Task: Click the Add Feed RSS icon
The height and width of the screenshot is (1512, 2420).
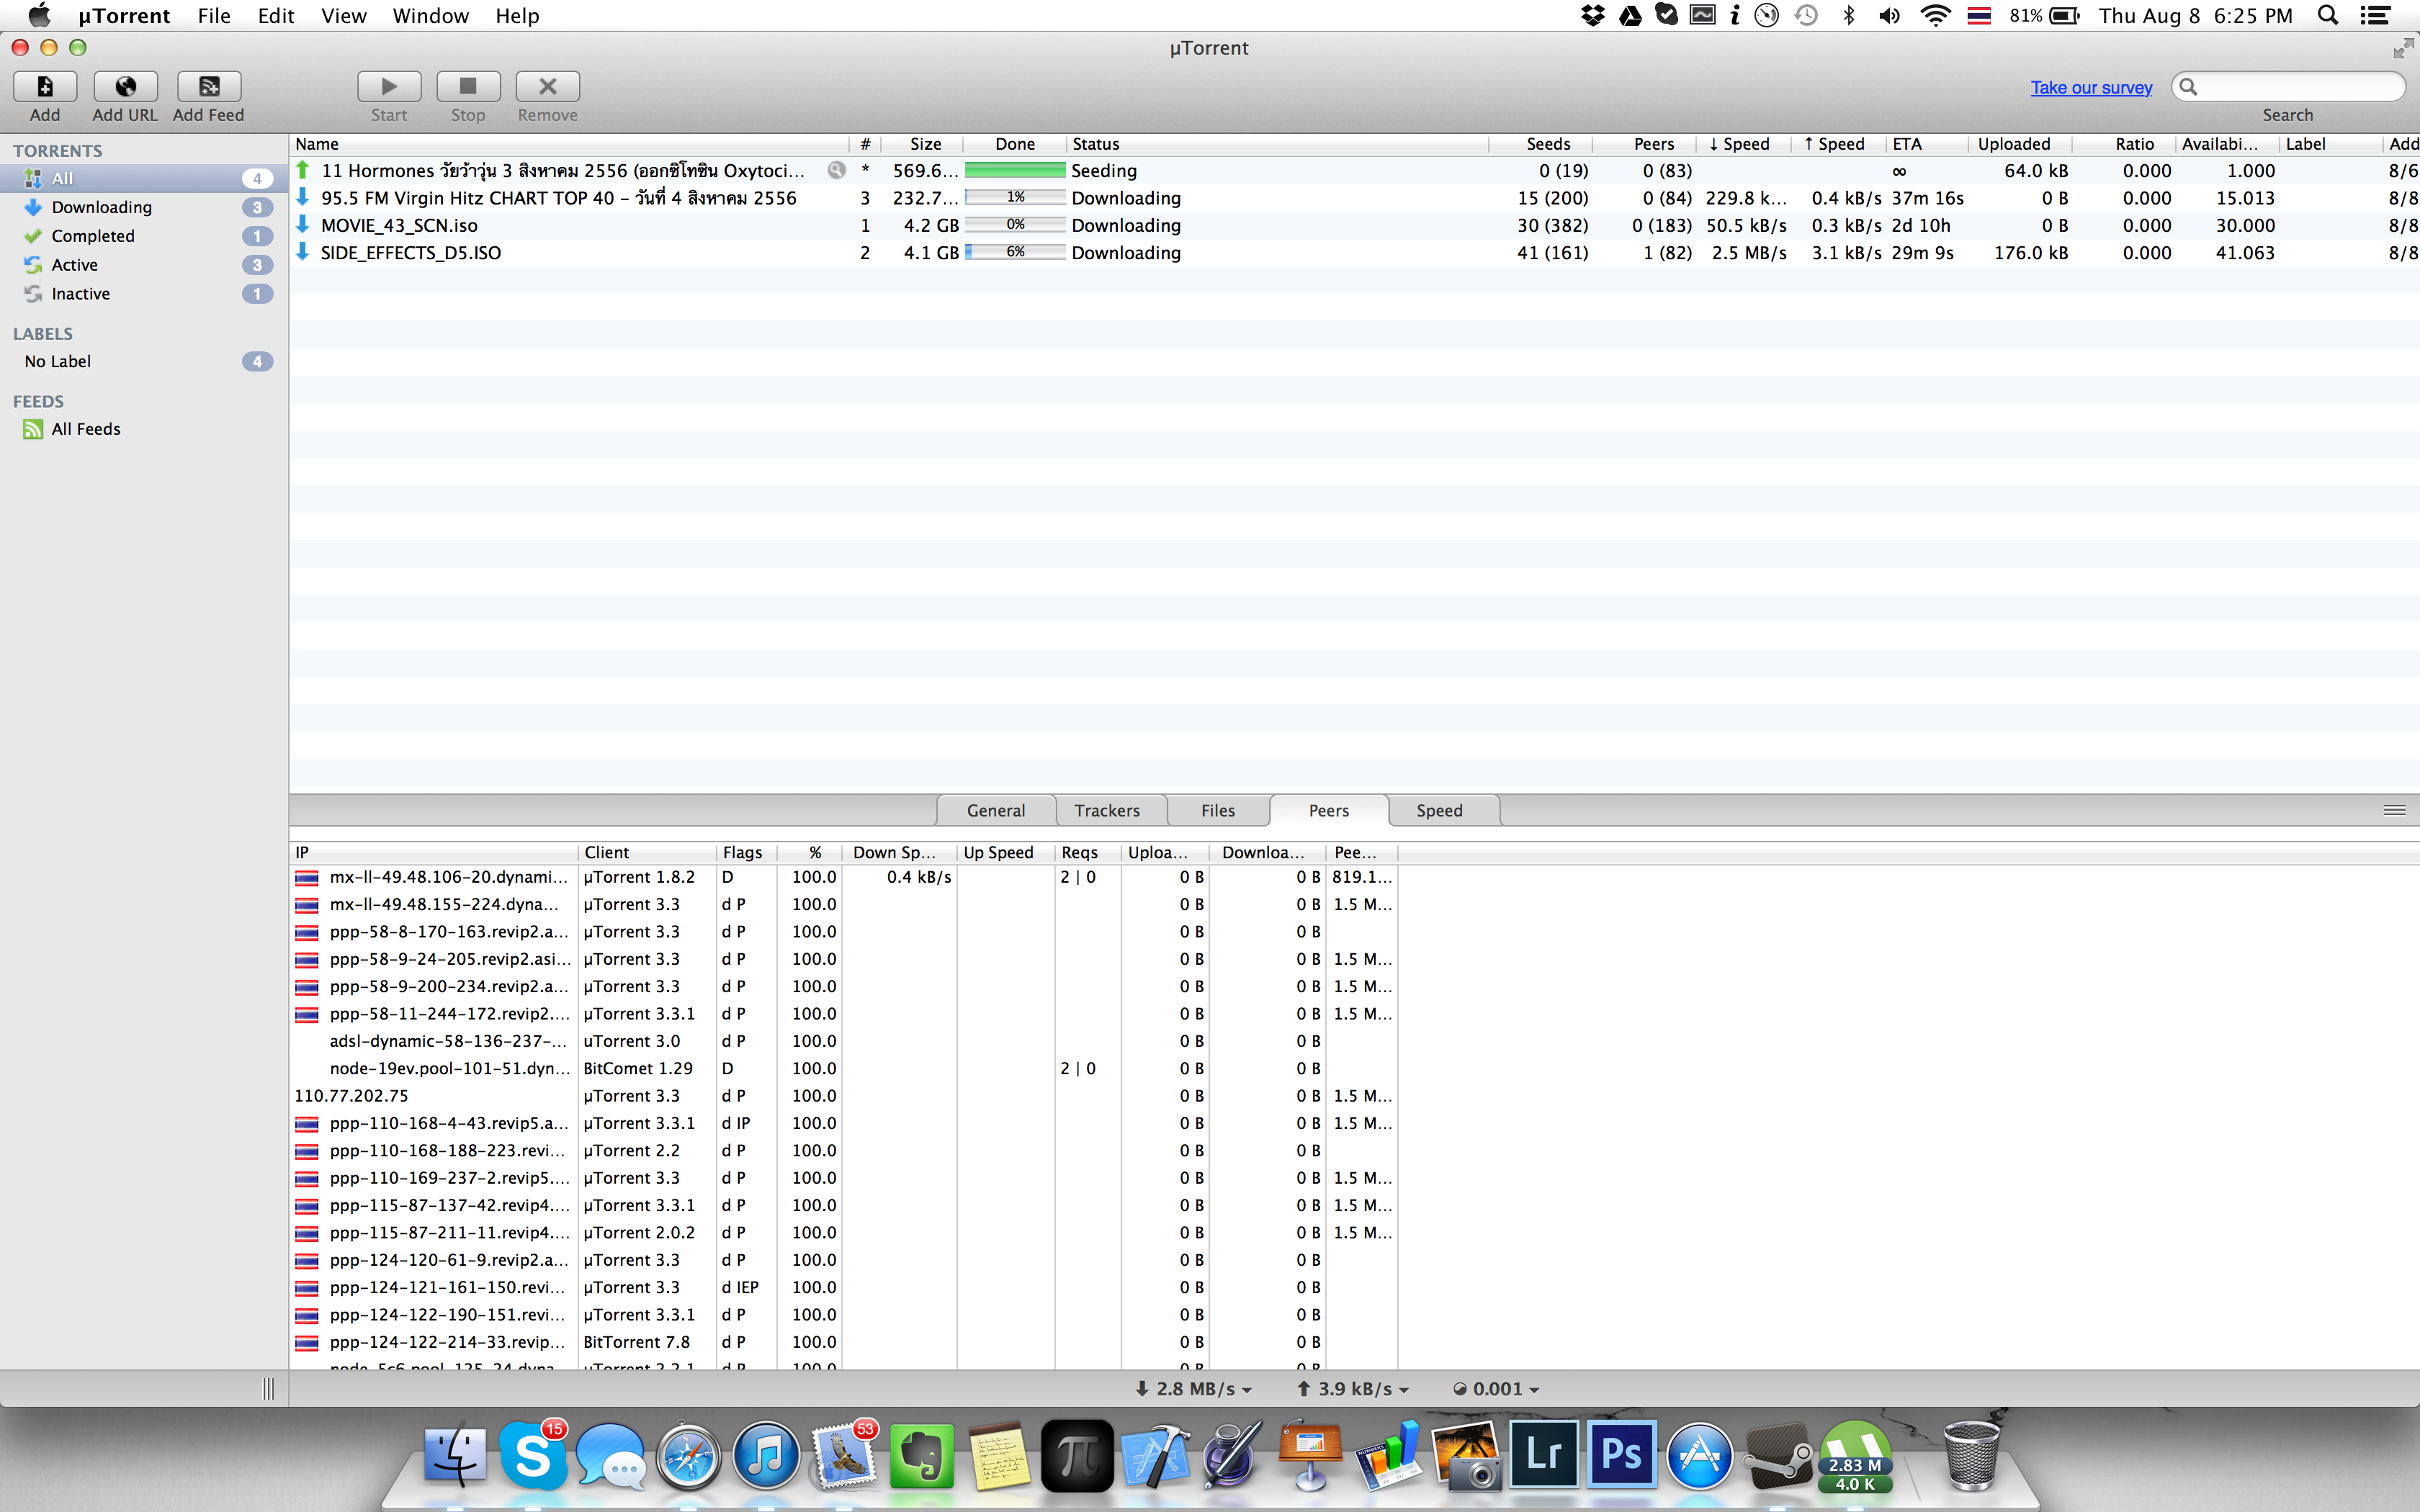Action: tap(209, 87)
